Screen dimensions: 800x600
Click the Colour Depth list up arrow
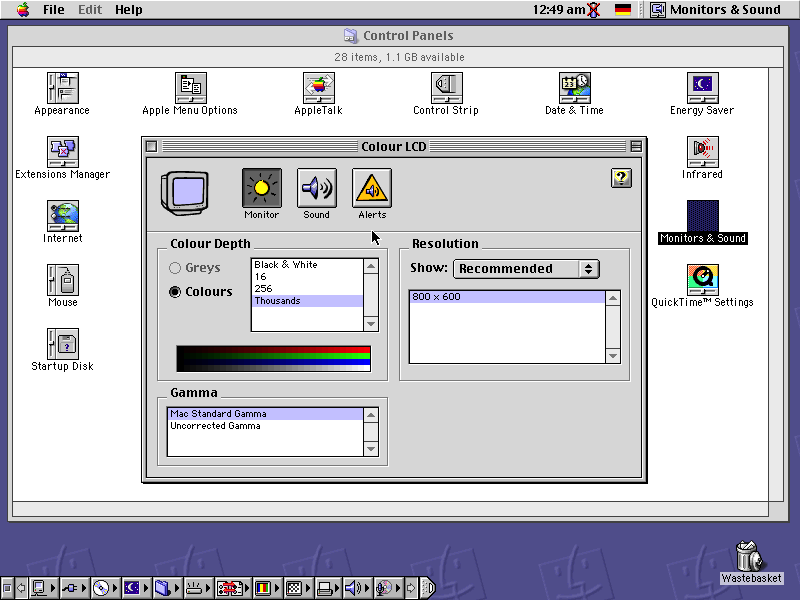tap(371, 266)
